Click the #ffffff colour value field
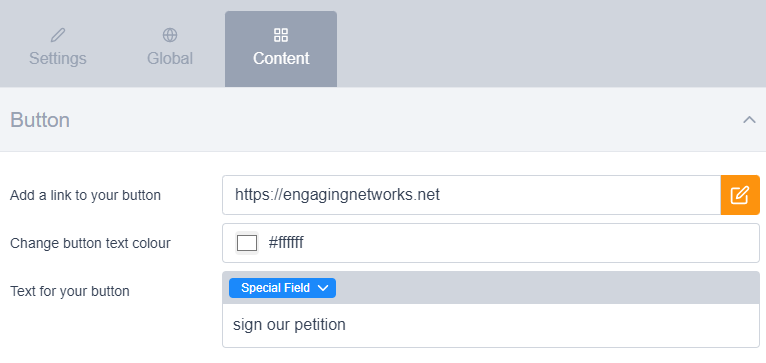The image size is (766, 363). click(x=491, y=243)
